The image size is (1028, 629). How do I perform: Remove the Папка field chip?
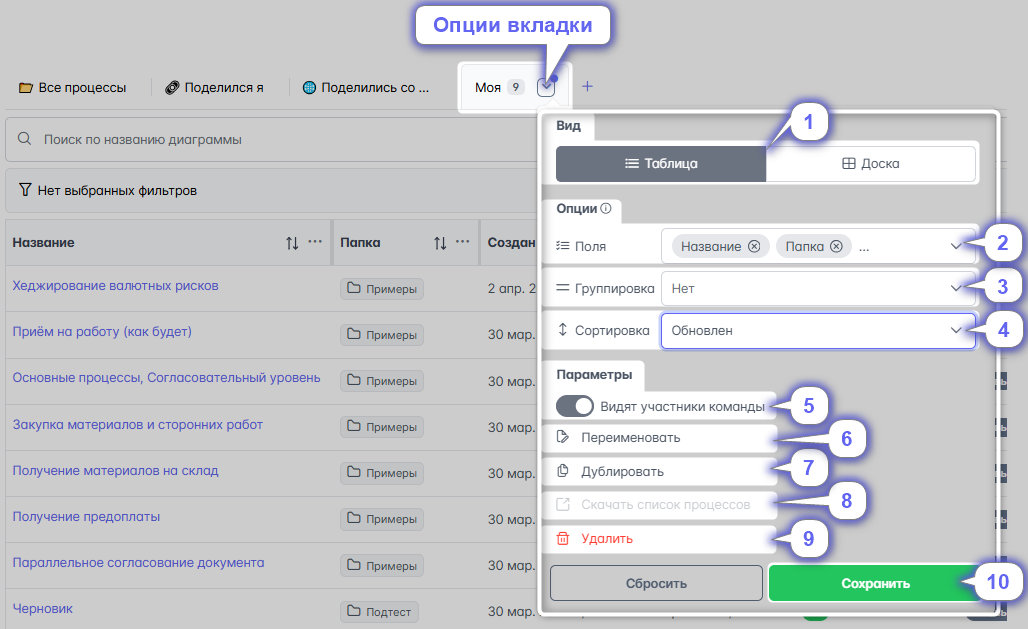(836, 246)
